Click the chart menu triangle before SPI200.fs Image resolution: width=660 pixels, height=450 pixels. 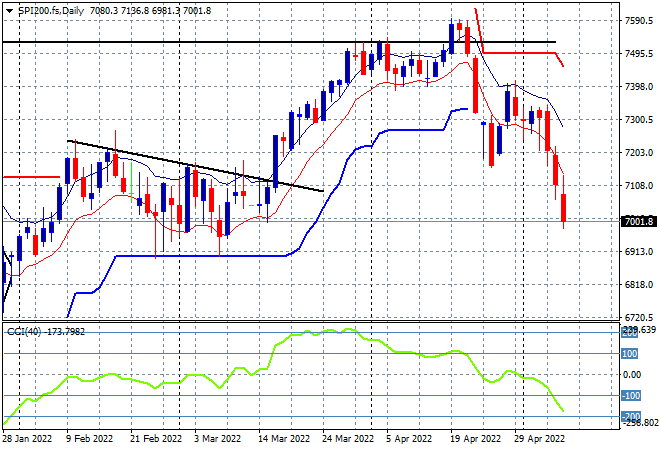click(9, 11)
